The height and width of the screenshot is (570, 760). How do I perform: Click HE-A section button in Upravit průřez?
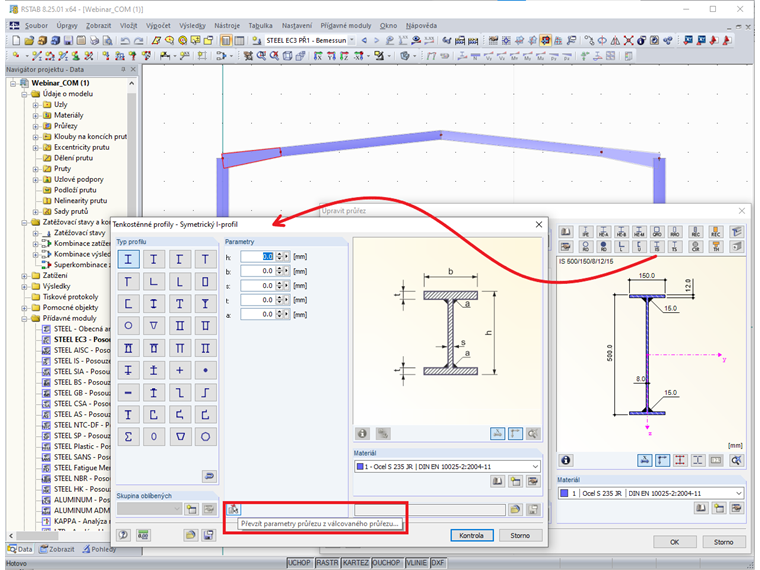point(603,232)
